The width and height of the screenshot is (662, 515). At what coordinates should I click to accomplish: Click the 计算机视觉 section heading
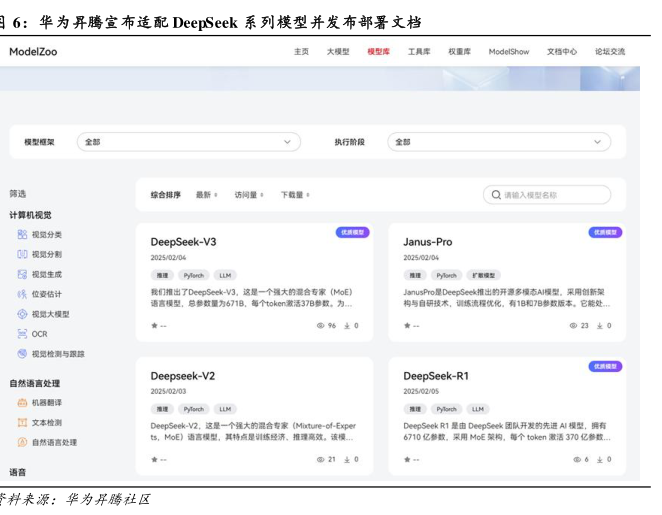[30, 215]
